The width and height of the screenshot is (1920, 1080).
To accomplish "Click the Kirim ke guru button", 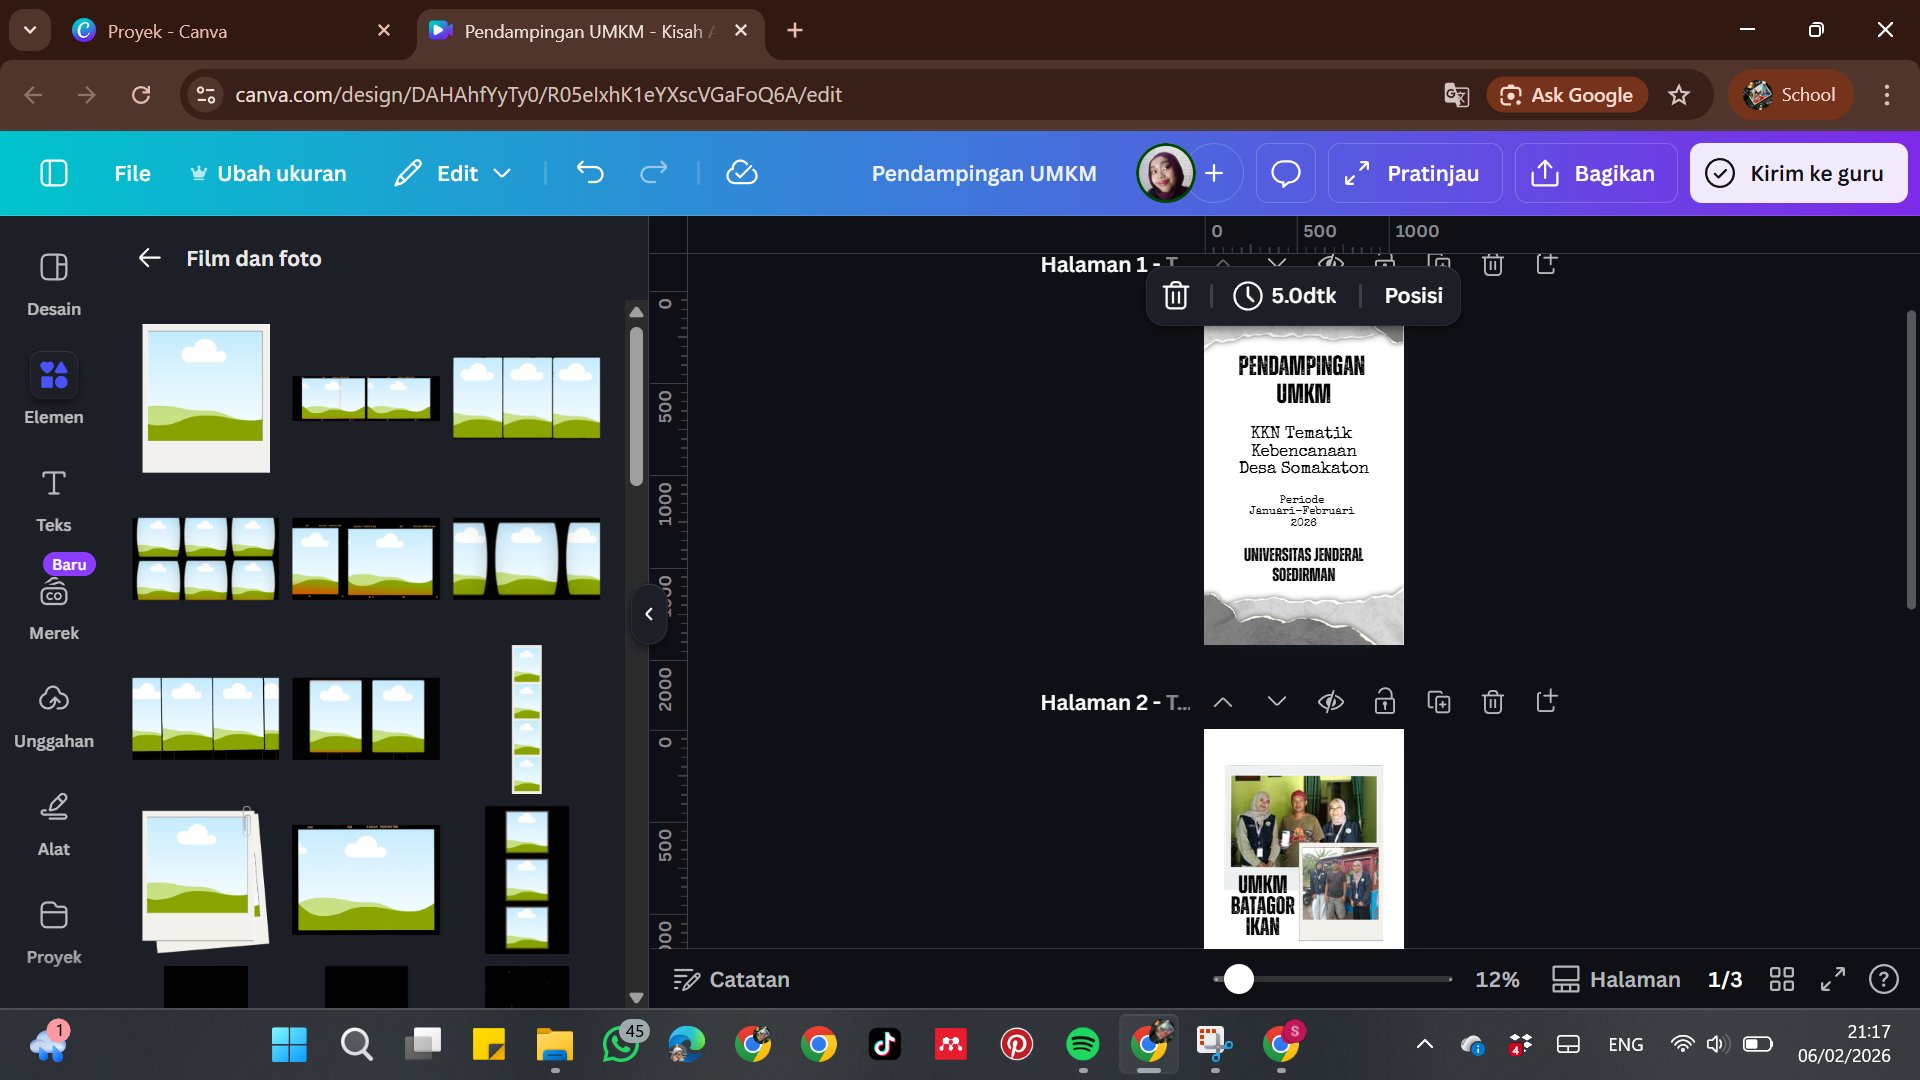I will click(1797, 172).
